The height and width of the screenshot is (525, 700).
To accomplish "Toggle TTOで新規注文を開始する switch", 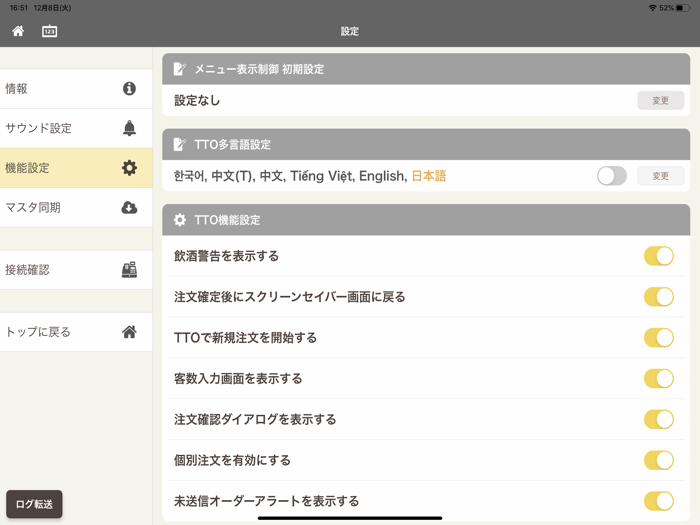I will tap(658, 338).
